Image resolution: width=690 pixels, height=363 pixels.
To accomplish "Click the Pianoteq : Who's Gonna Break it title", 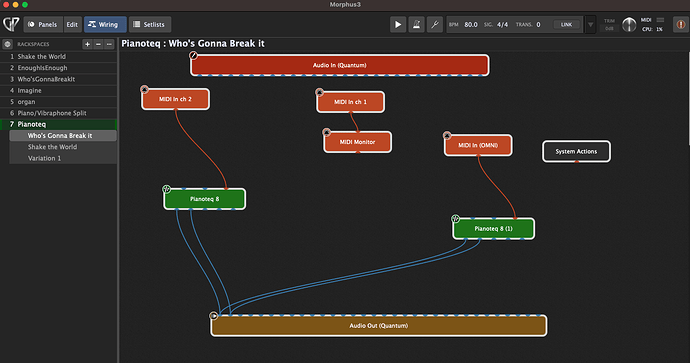I will [x=193, y=44].
